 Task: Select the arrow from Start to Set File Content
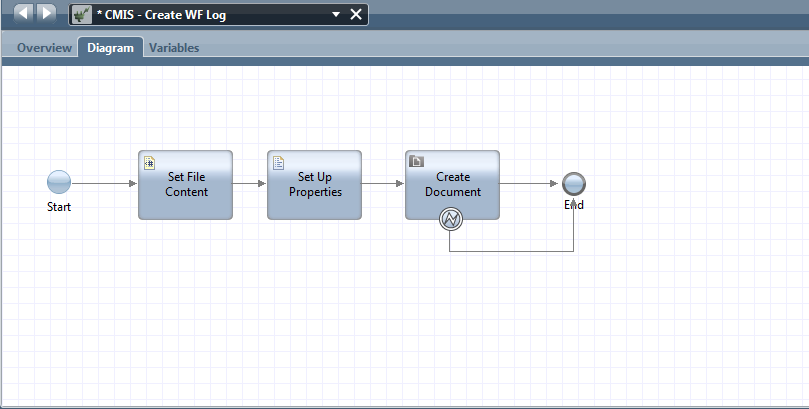point(104,184)
